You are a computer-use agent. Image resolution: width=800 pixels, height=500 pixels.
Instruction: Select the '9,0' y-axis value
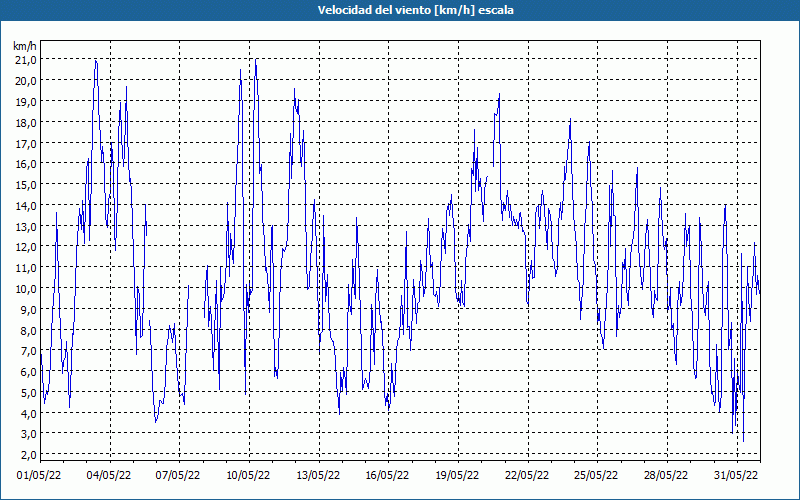click(29, 310)
